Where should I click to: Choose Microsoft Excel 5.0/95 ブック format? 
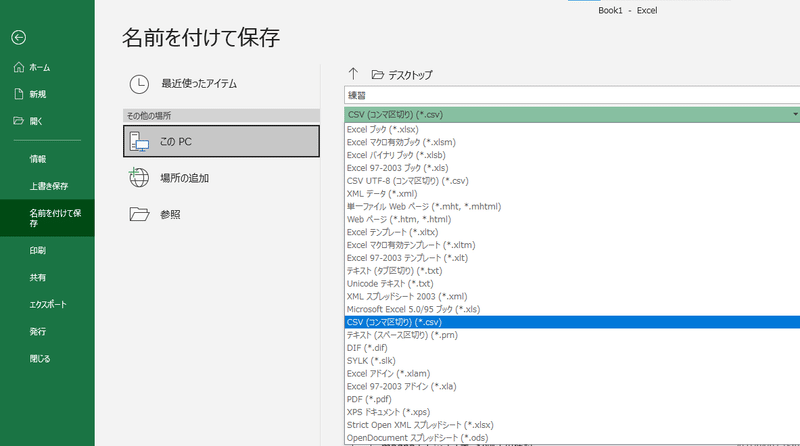(413, 309)
